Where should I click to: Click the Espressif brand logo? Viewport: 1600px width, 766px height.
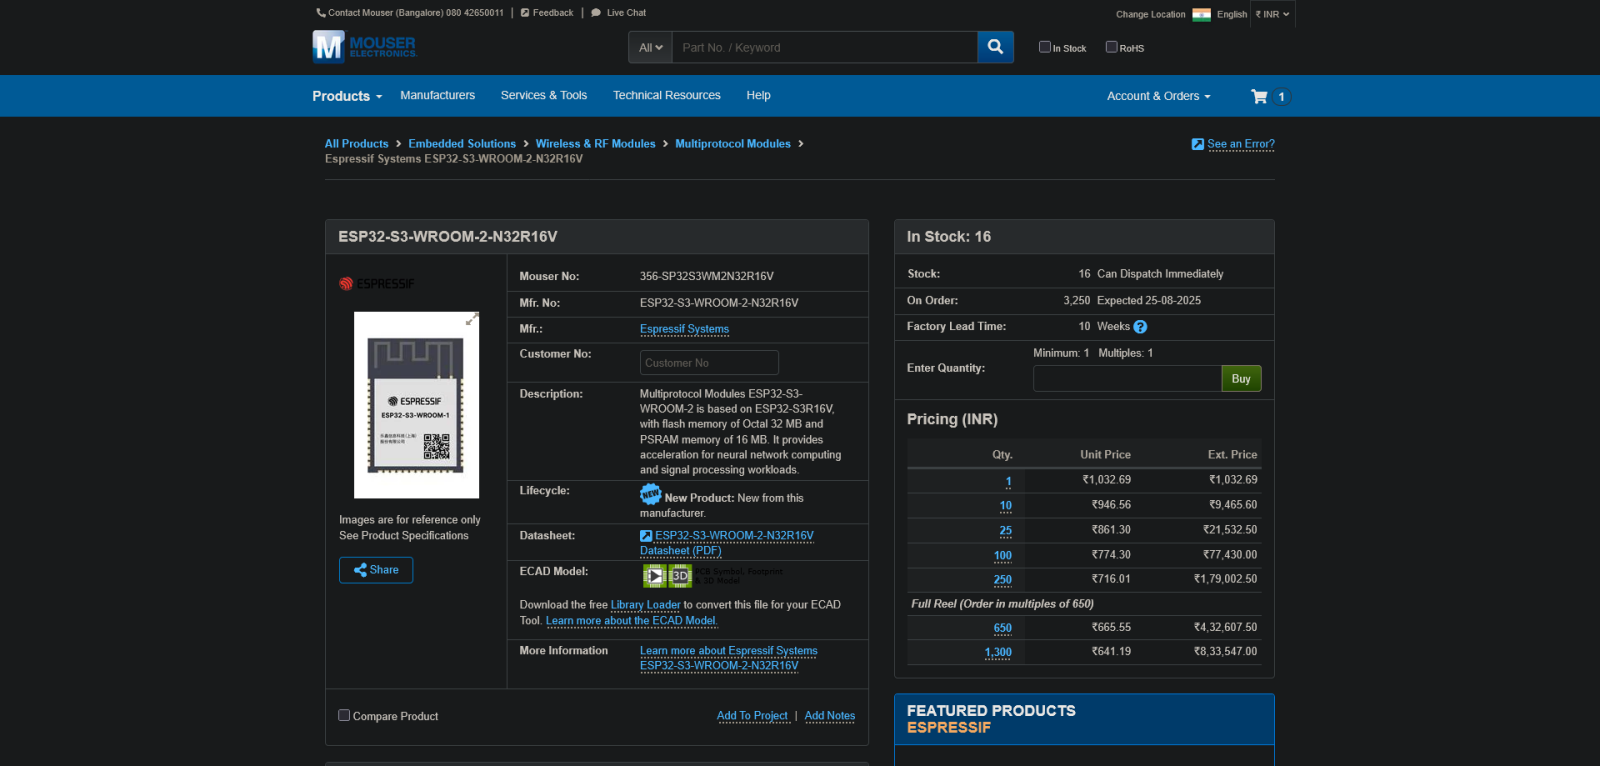pos(376,284)
